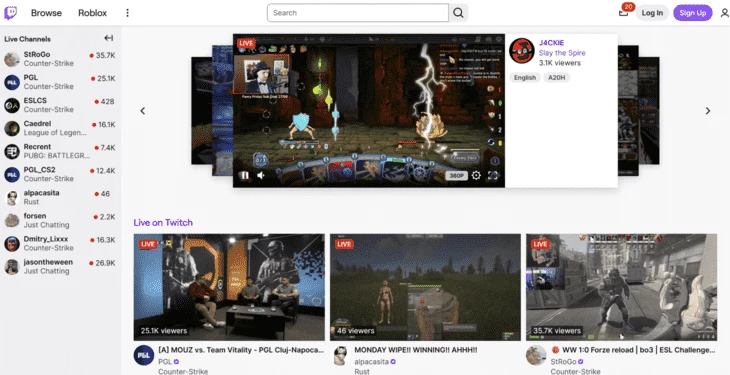
Task: Mute the featured stream volume
Action: point(261,176)
